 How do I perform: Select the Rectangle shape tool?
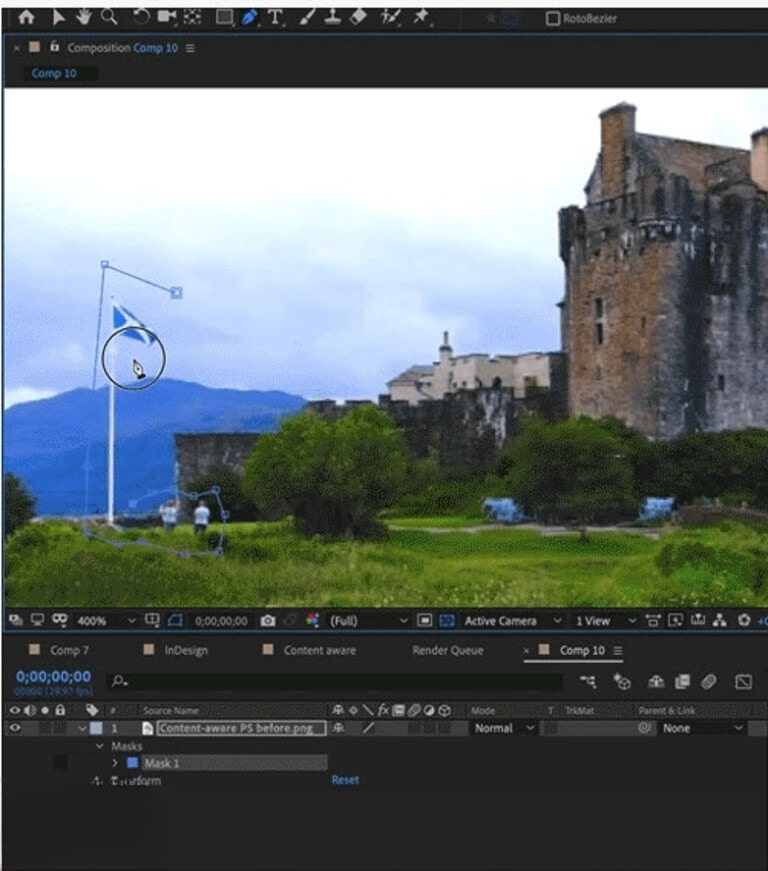click(x=224, y=17)
